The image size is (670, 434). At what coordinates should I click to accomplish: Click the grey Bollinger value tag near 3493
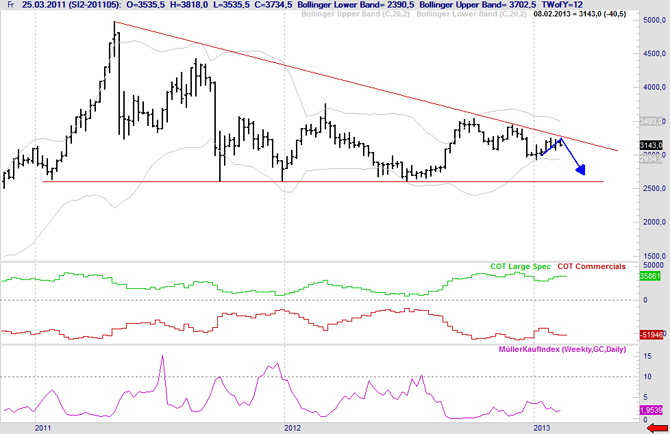651,121
